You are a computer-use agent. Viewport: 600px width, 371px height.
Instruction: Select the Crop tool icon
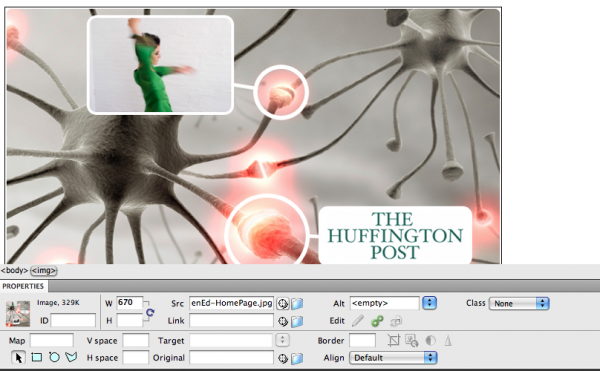pyautogui.click(x=393, y=340)
